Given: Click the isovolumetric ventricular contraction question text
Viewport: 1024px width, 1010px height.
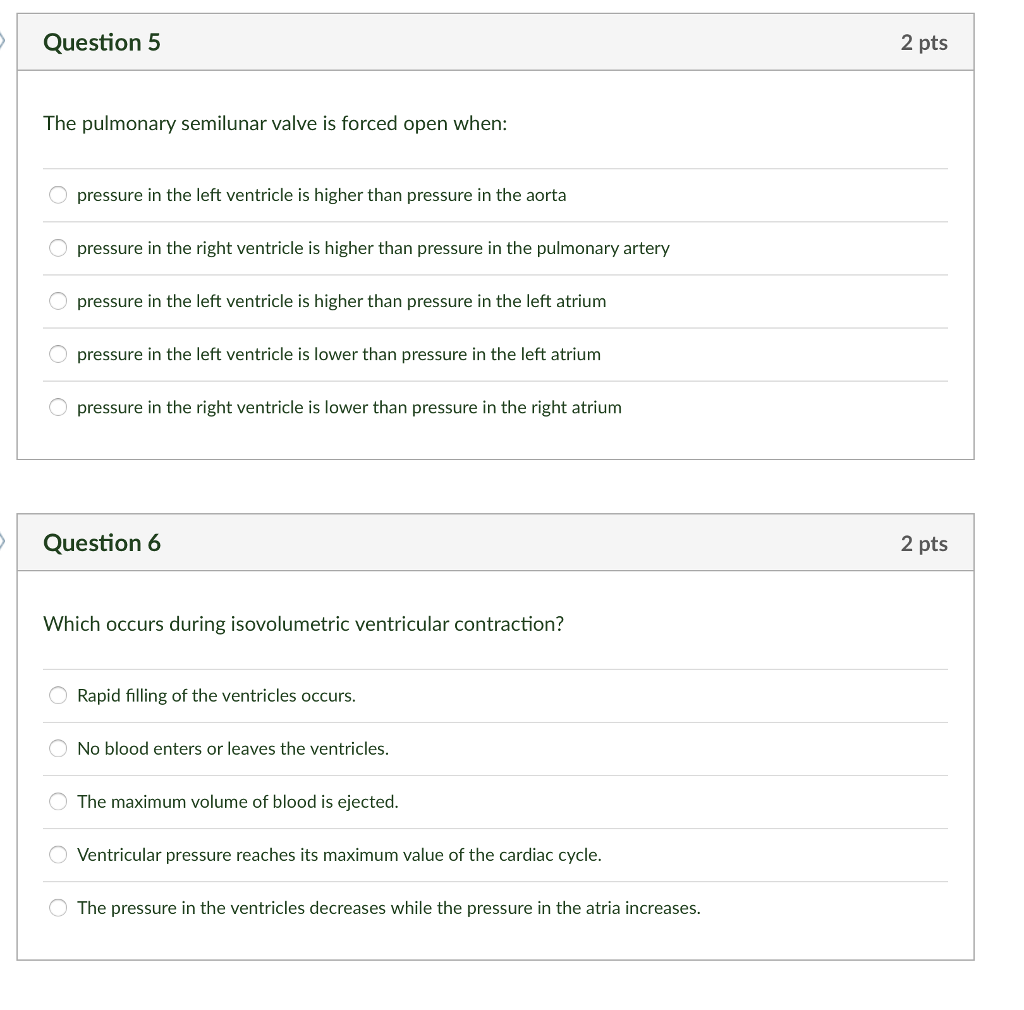Looking at the screenshot, I should tap(303, 624).
